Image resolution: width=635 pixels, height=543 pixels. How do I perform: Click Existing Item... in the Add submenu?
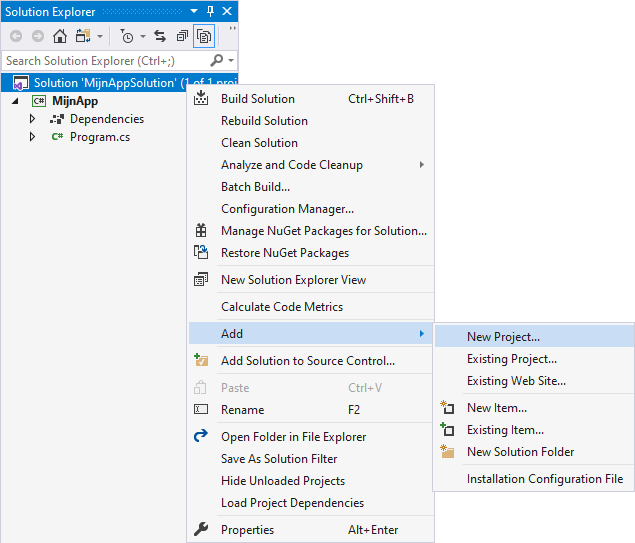[505, 430]
